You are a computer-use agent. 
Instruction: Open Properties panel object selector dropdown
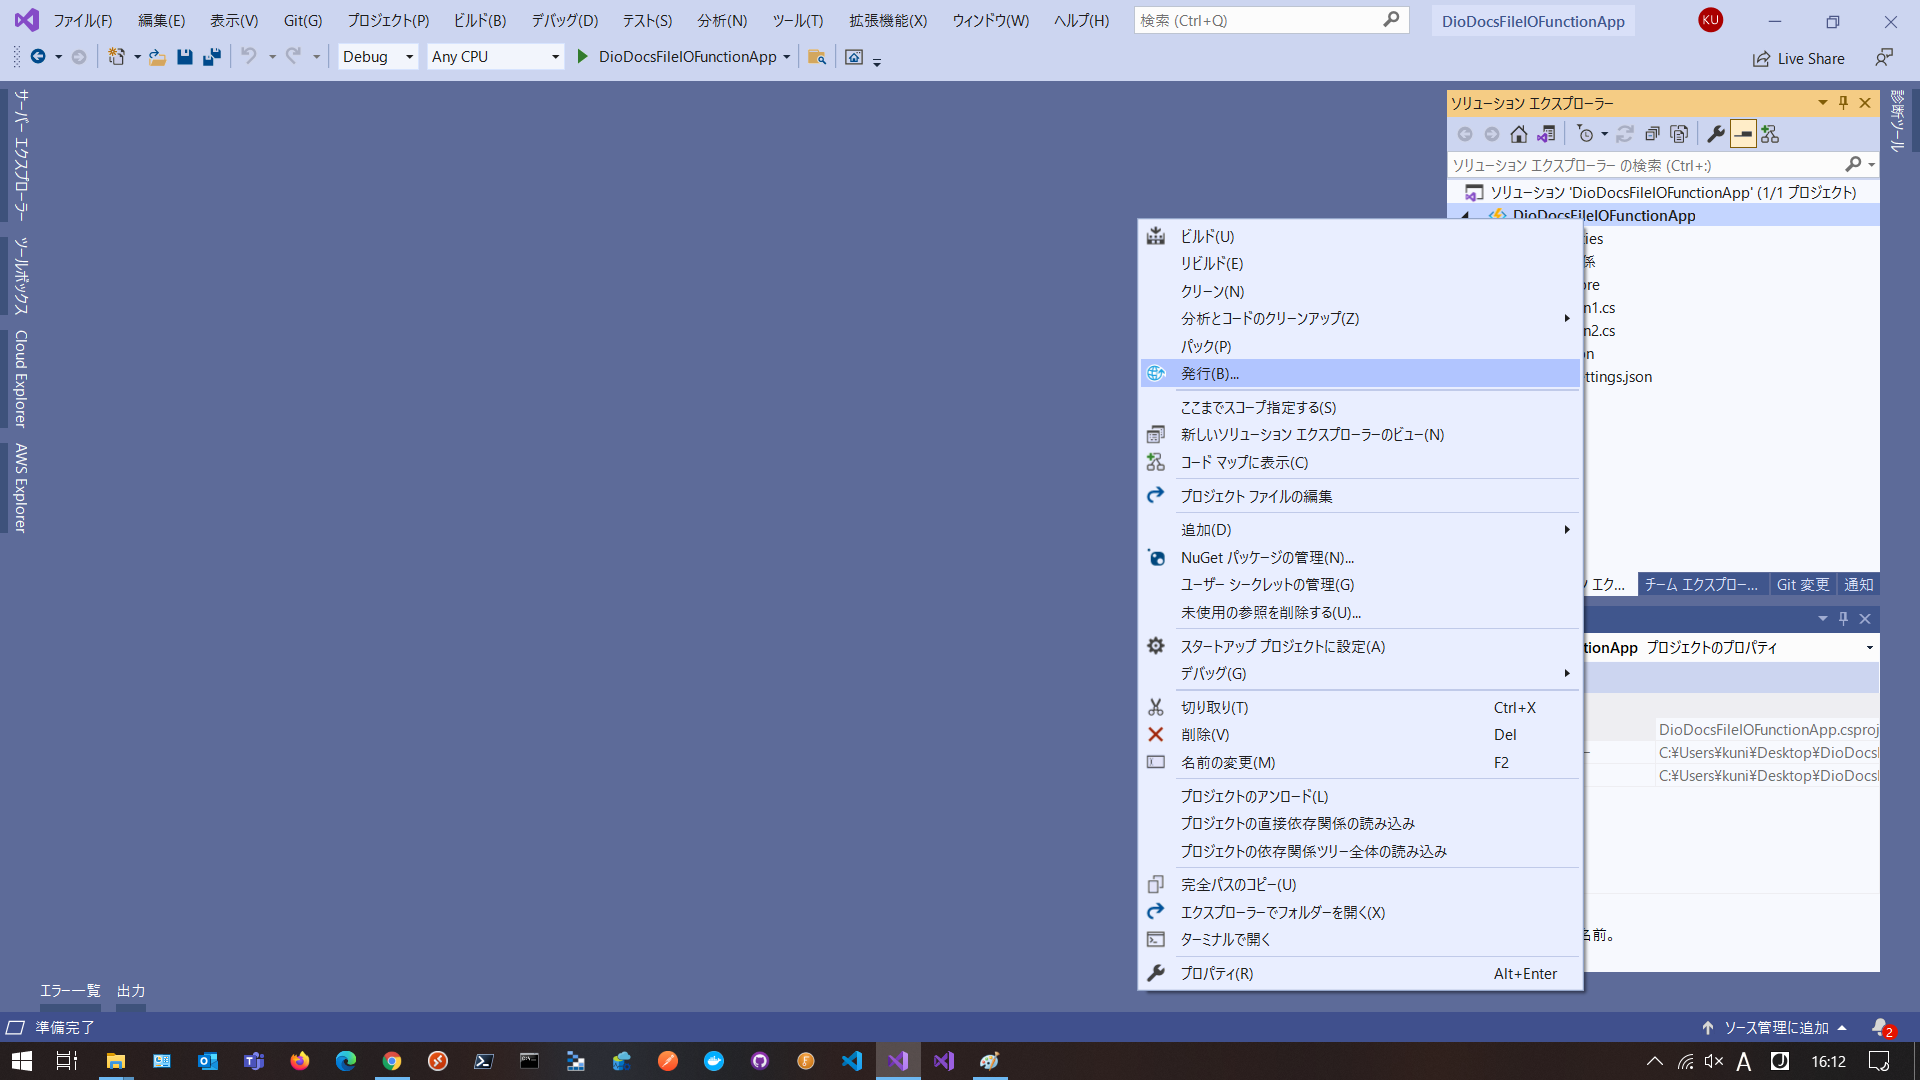(1869, 648)
